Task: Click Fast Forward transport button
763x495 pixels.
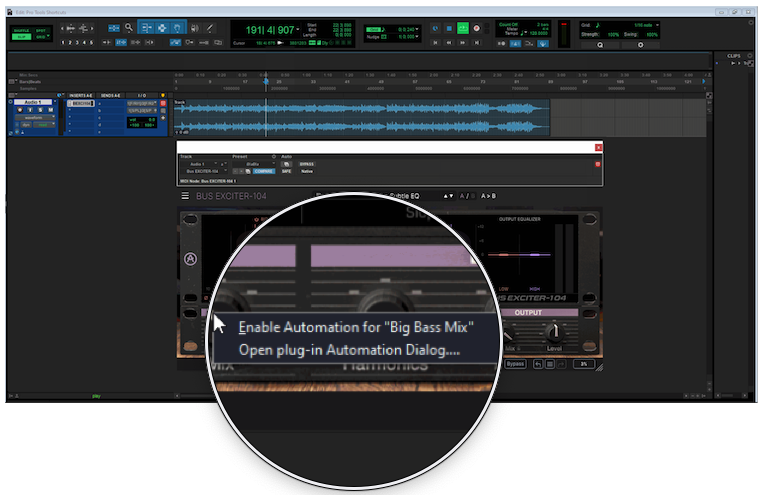Action: click(x=463, y=43)
